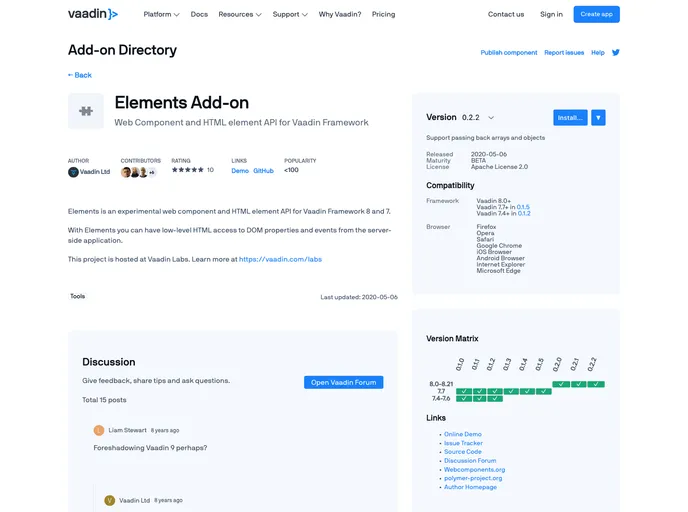Image resolution: width=688 pixels, height=512 pixels.
Task: Open the Demo link
Action: pos(240,171)
